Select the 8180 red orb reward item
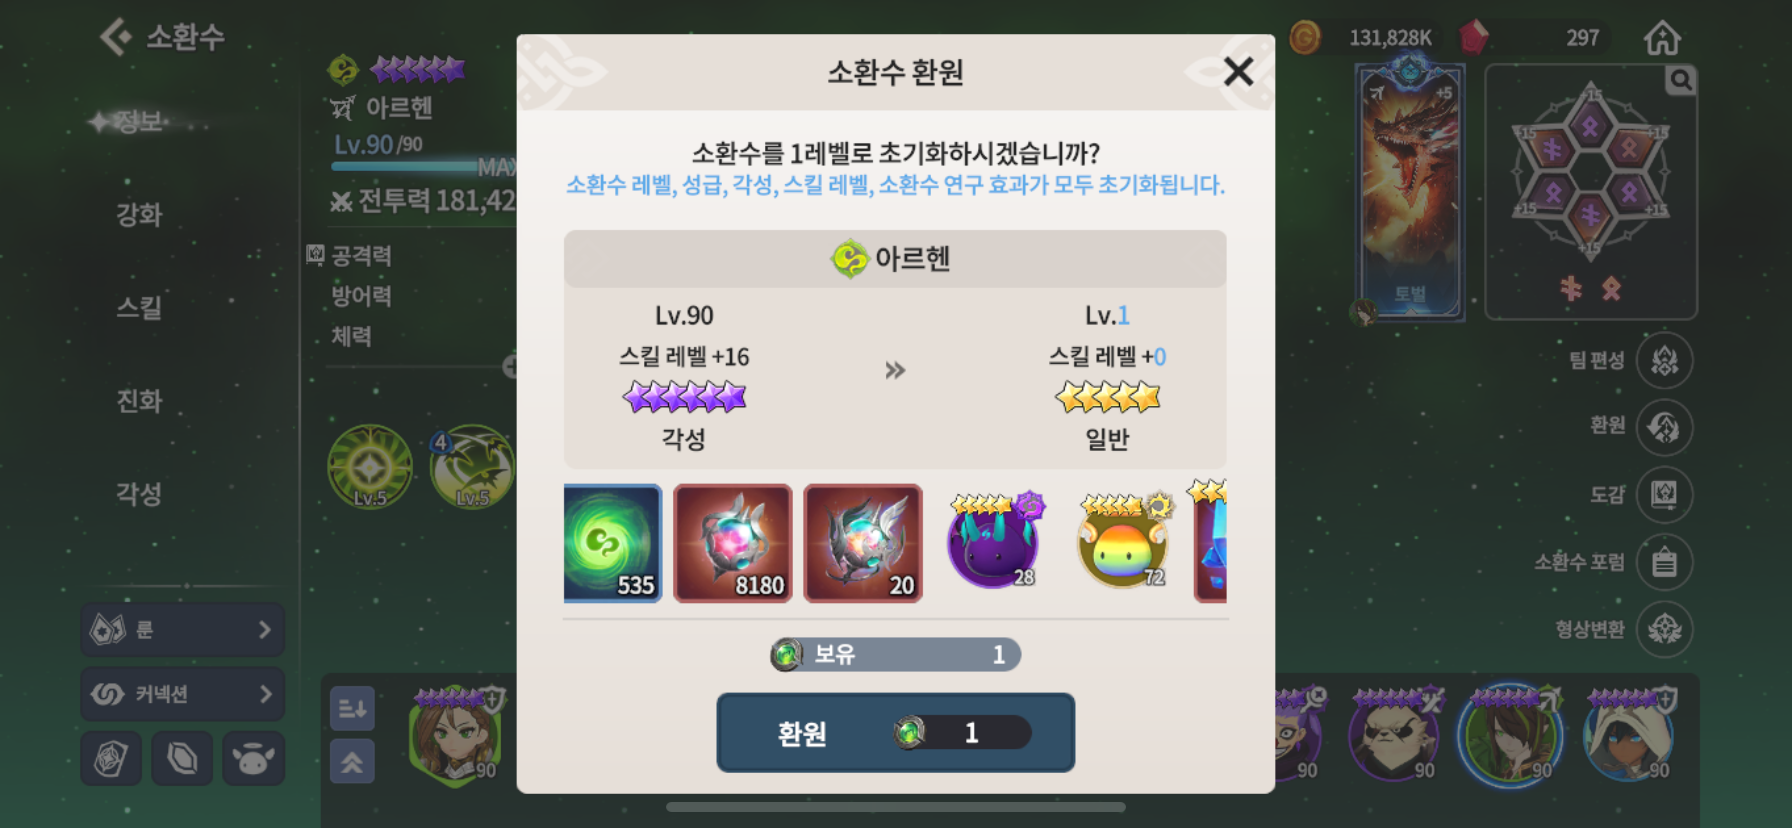1792x828 pixels. point(733,543)
